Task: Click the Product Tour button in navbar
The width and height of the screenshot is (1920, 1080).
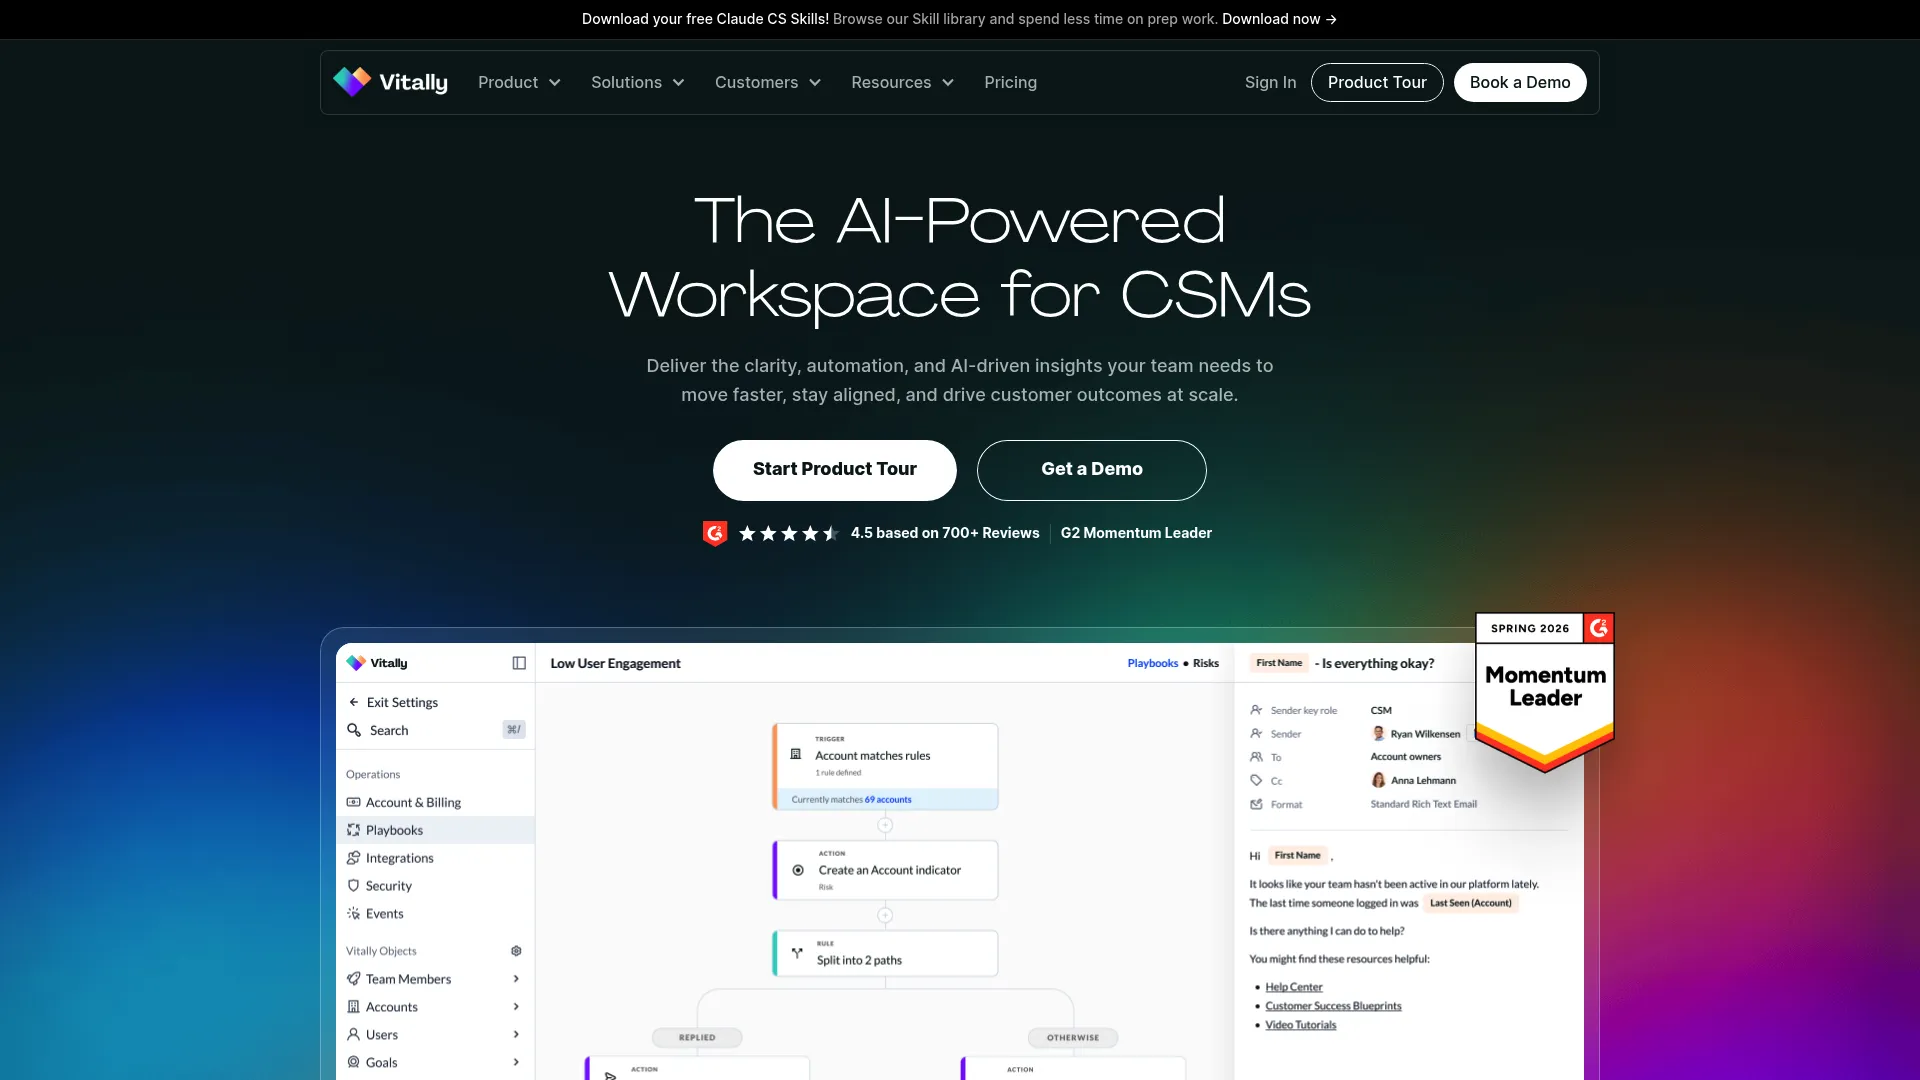Action: click(x=1377, y=82)
